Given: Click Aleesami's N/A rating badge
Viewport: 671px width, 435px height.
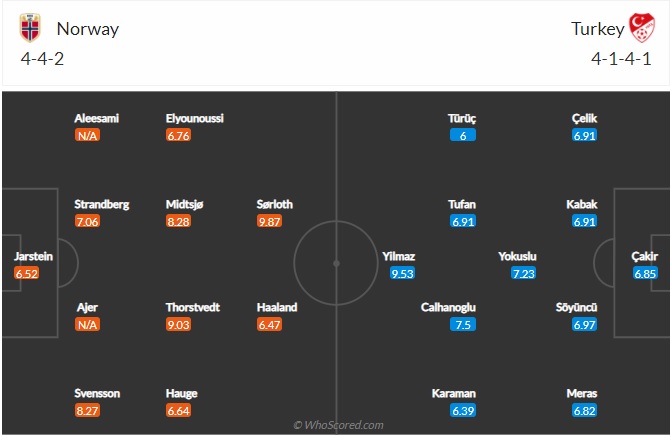Looking at the screenshot, I should click(87, 136).
